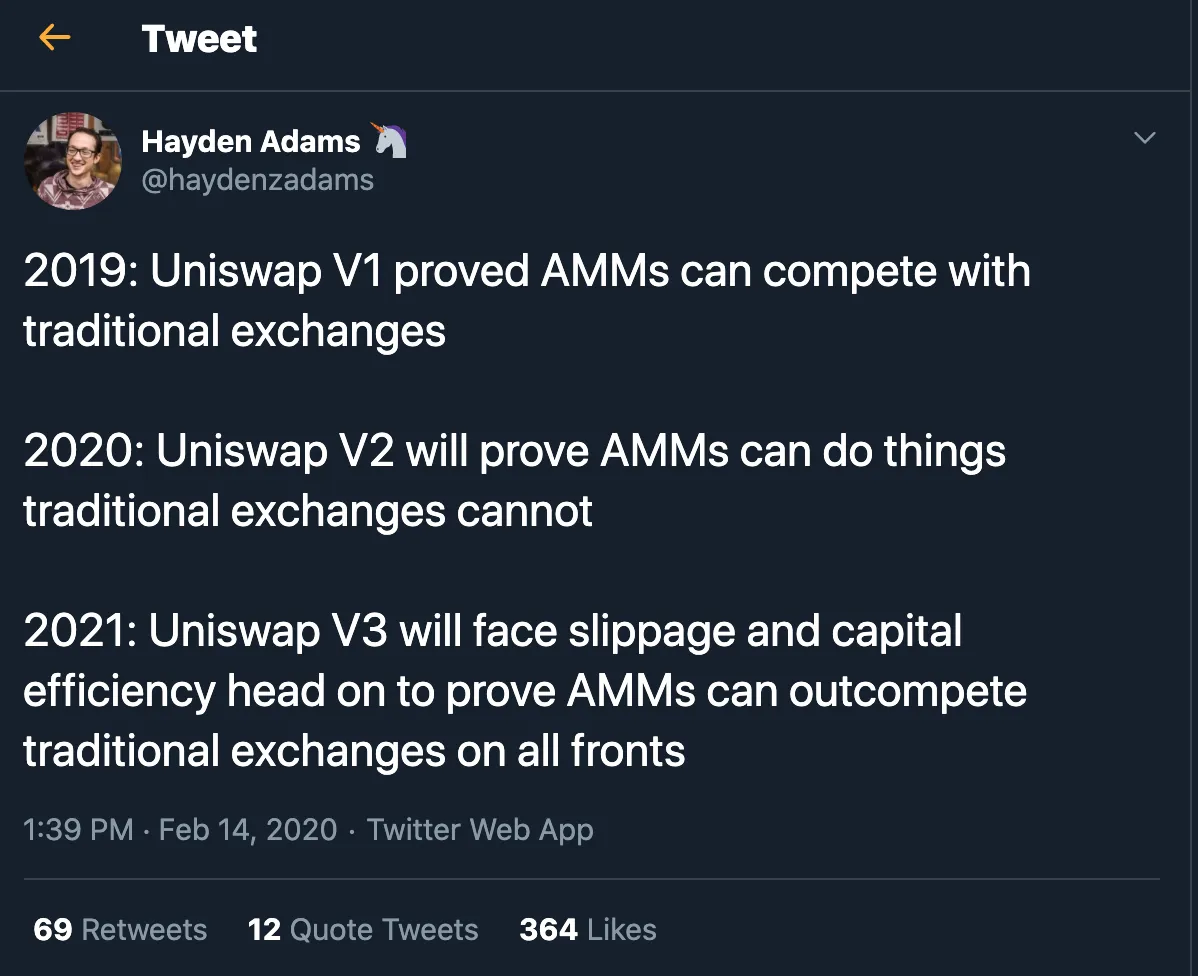Click the 'efficiency head on to prove' line
Image resolution: width=1198 pixels, height=976 pixels.
click(x=525, y=692)
